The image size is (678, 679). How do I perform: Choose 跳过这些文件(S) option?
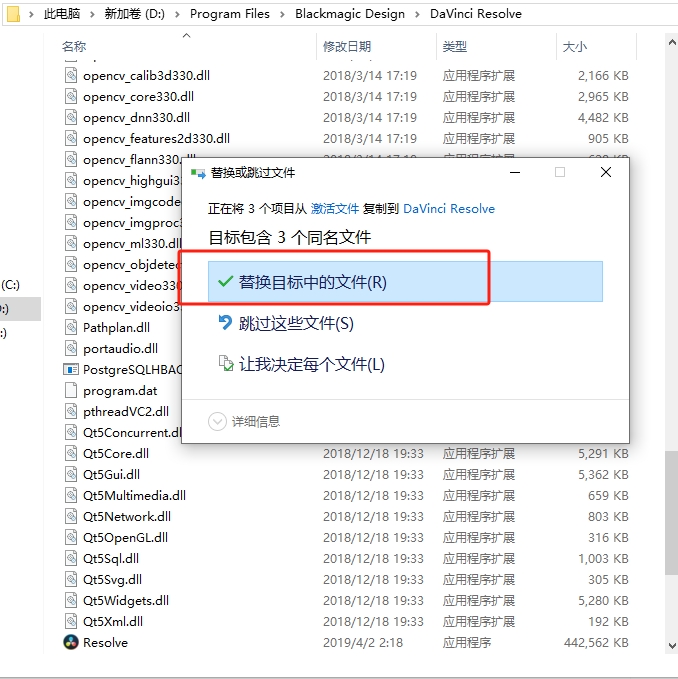click(296, 323)
